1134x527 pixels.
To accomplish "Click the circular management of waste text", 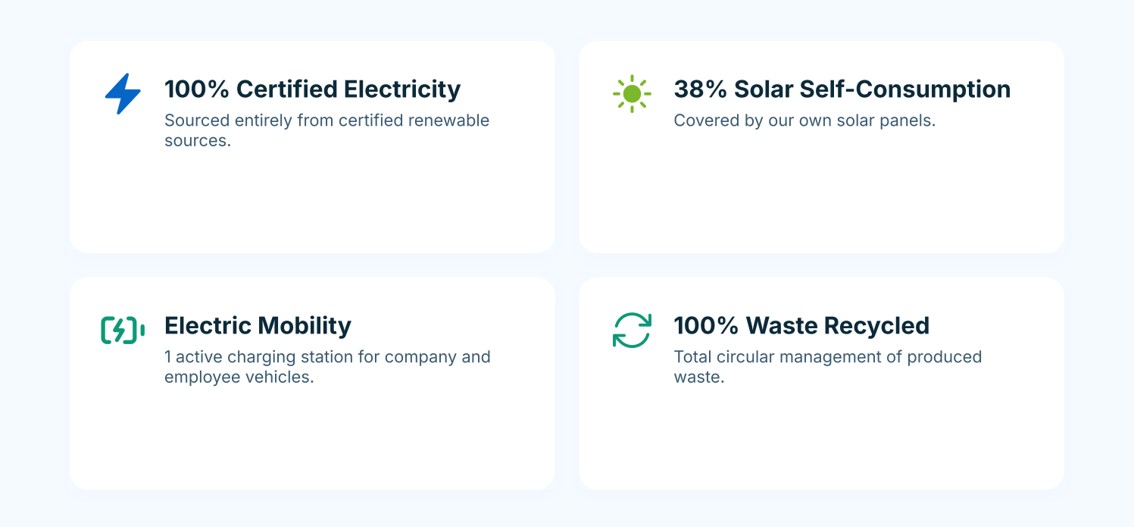I will [x=828, y=367].
